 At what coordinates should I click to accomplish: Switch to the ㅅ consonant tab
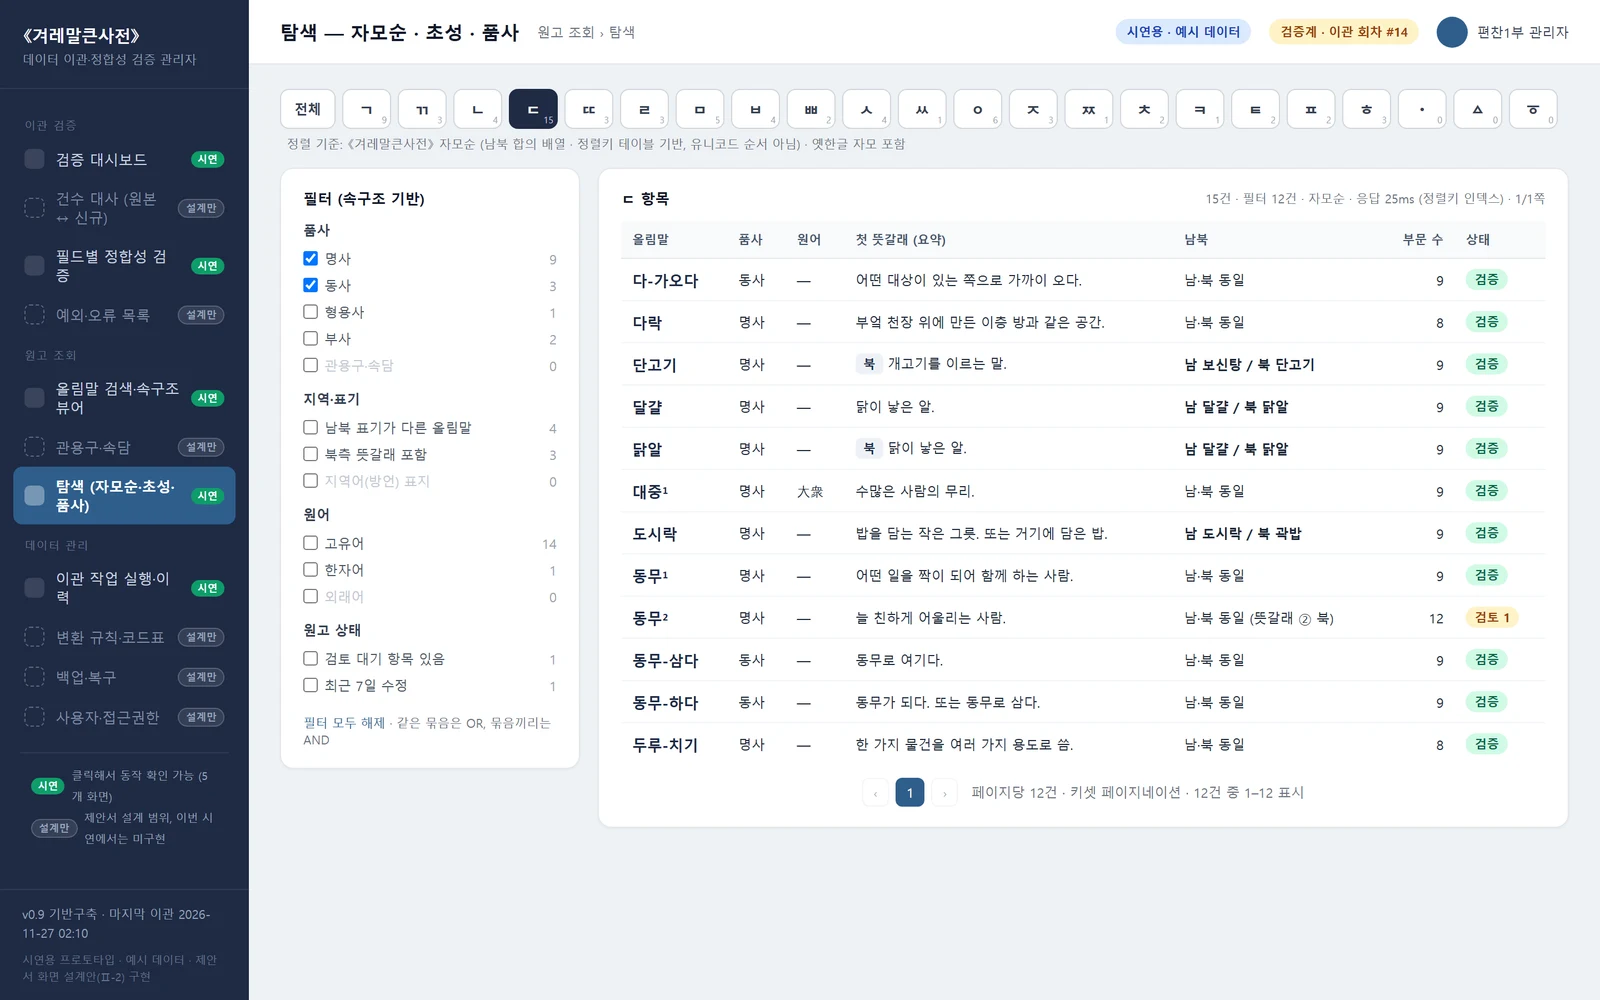tap(867, 109)
